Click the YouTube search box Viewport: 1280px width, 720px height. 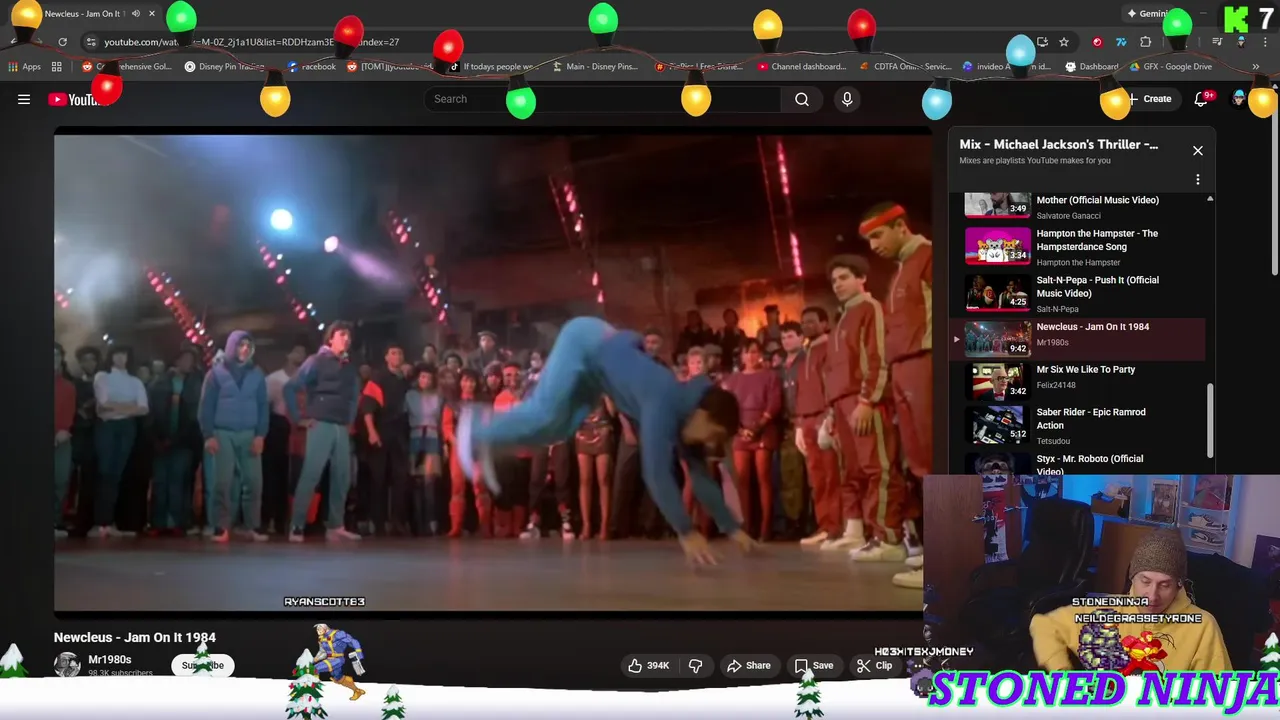tap(603, 99)
